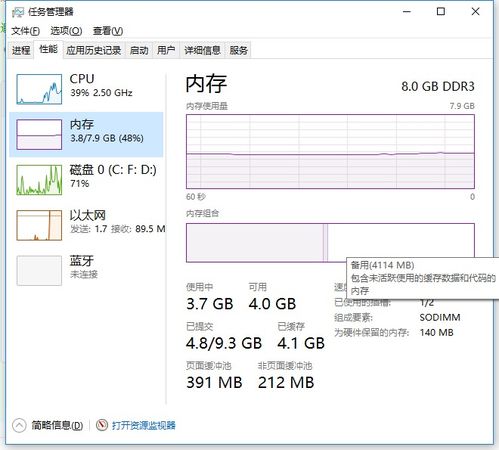499x450 pixels.
Task: Click the 内存组合 composition bar
Action: tap(330, 243)
